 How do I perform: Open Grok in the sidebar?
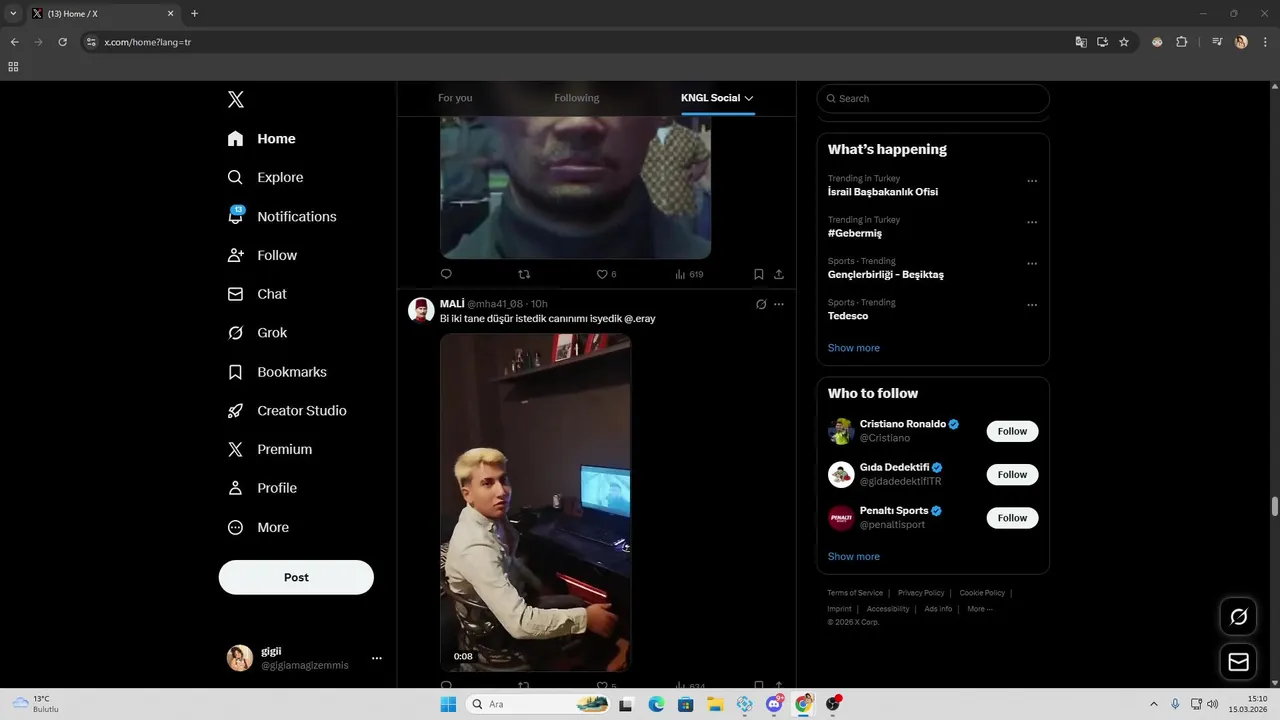[258, 333]
